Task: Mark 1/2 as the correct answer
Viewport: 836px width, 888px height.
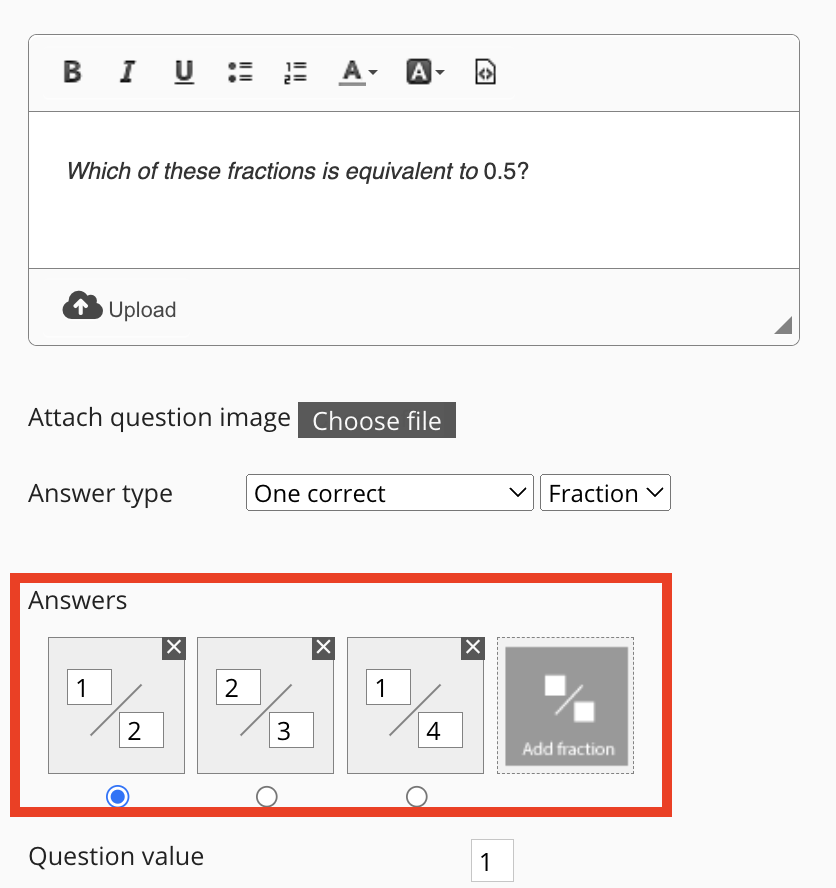Action: (x=118, y=796)
